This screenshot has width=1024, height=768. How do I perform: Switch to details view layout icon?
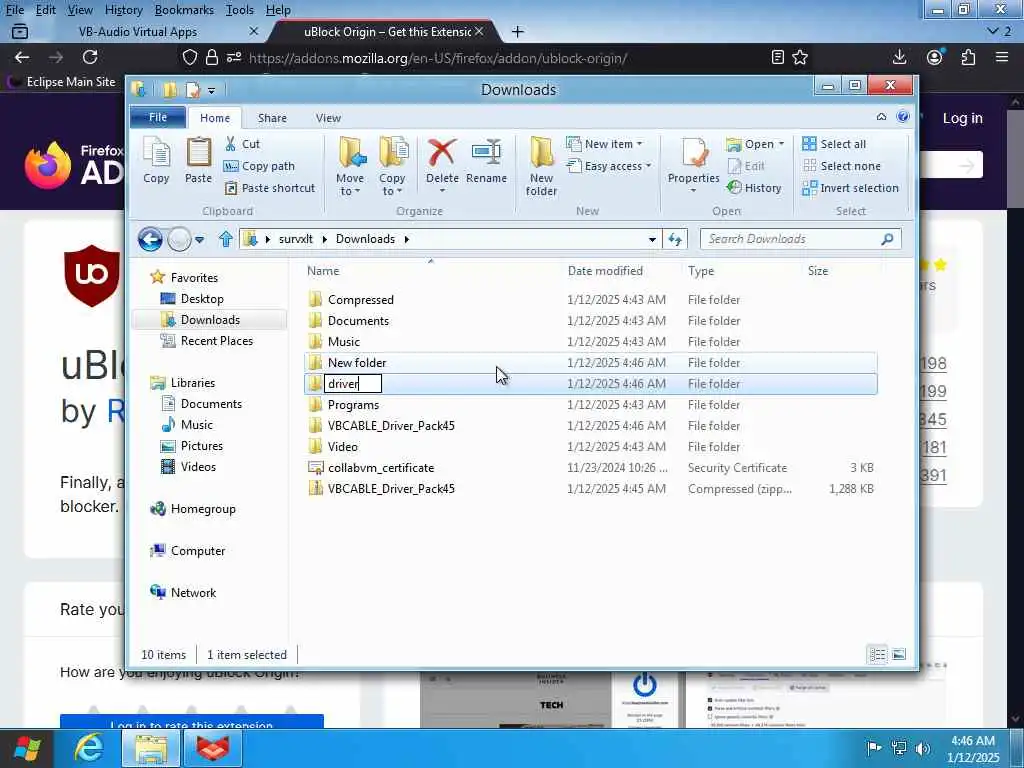click(878, 654)
